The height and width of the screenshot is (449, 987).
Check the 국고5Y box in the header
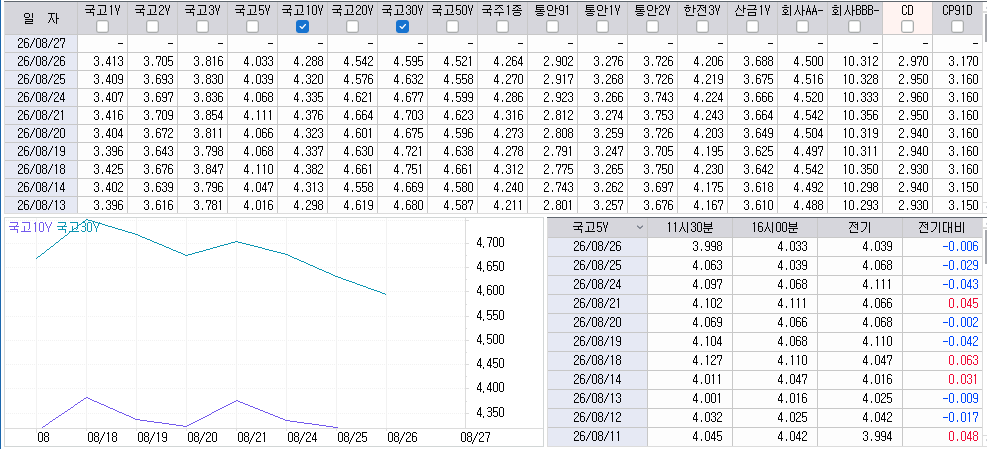252,26
